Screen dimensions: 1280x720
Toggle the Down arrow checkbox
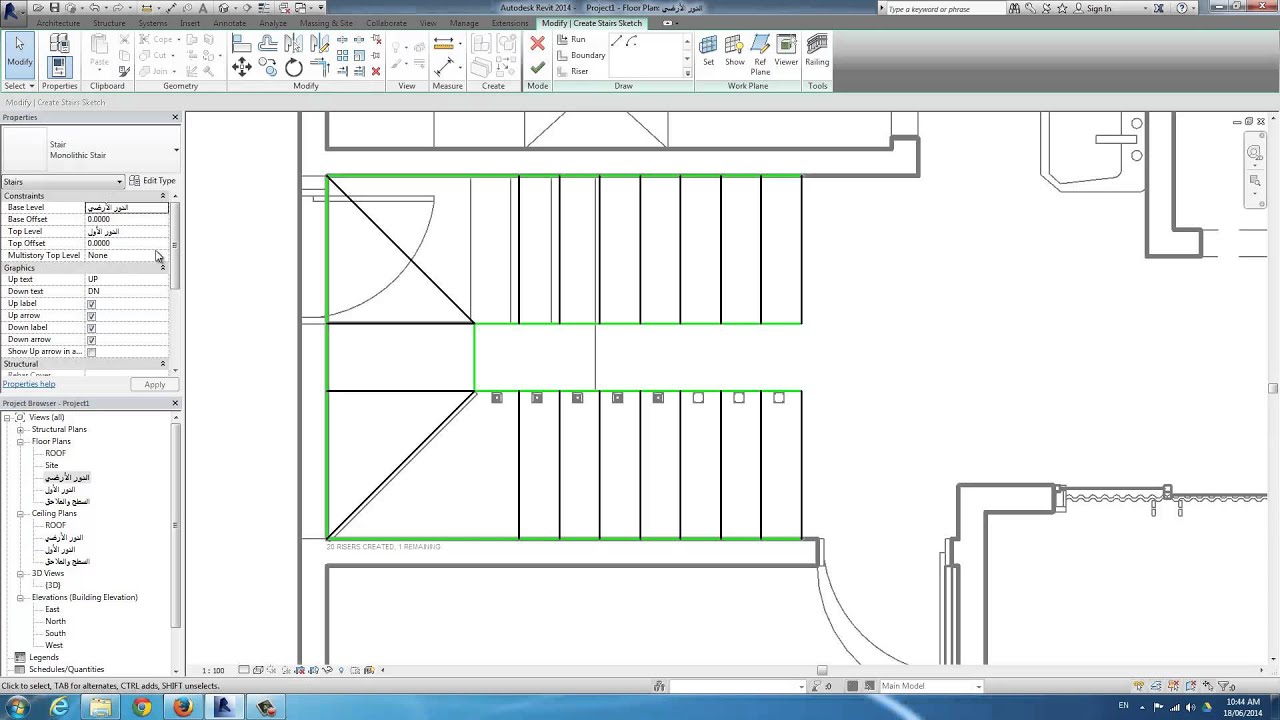coord(91,340)
